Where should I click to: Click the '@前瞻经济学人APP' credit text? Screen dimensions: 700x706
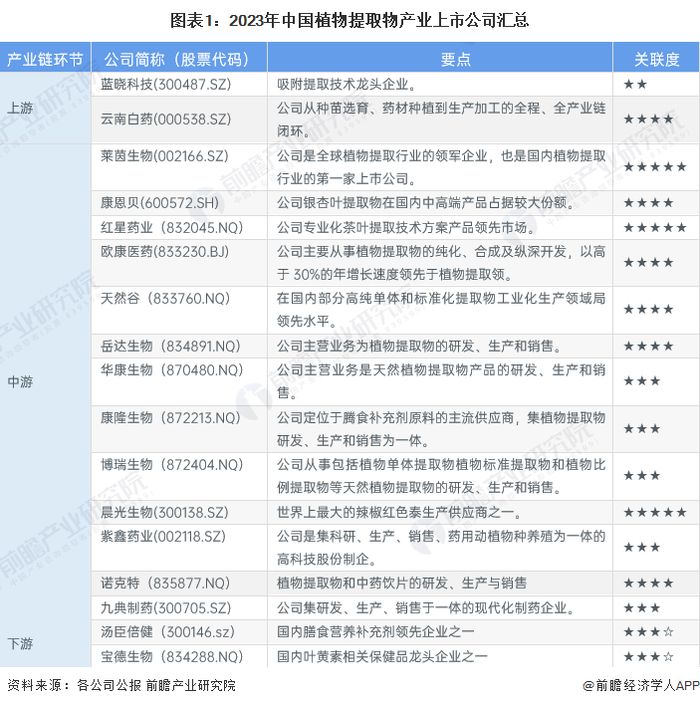[x=641, y=685]
